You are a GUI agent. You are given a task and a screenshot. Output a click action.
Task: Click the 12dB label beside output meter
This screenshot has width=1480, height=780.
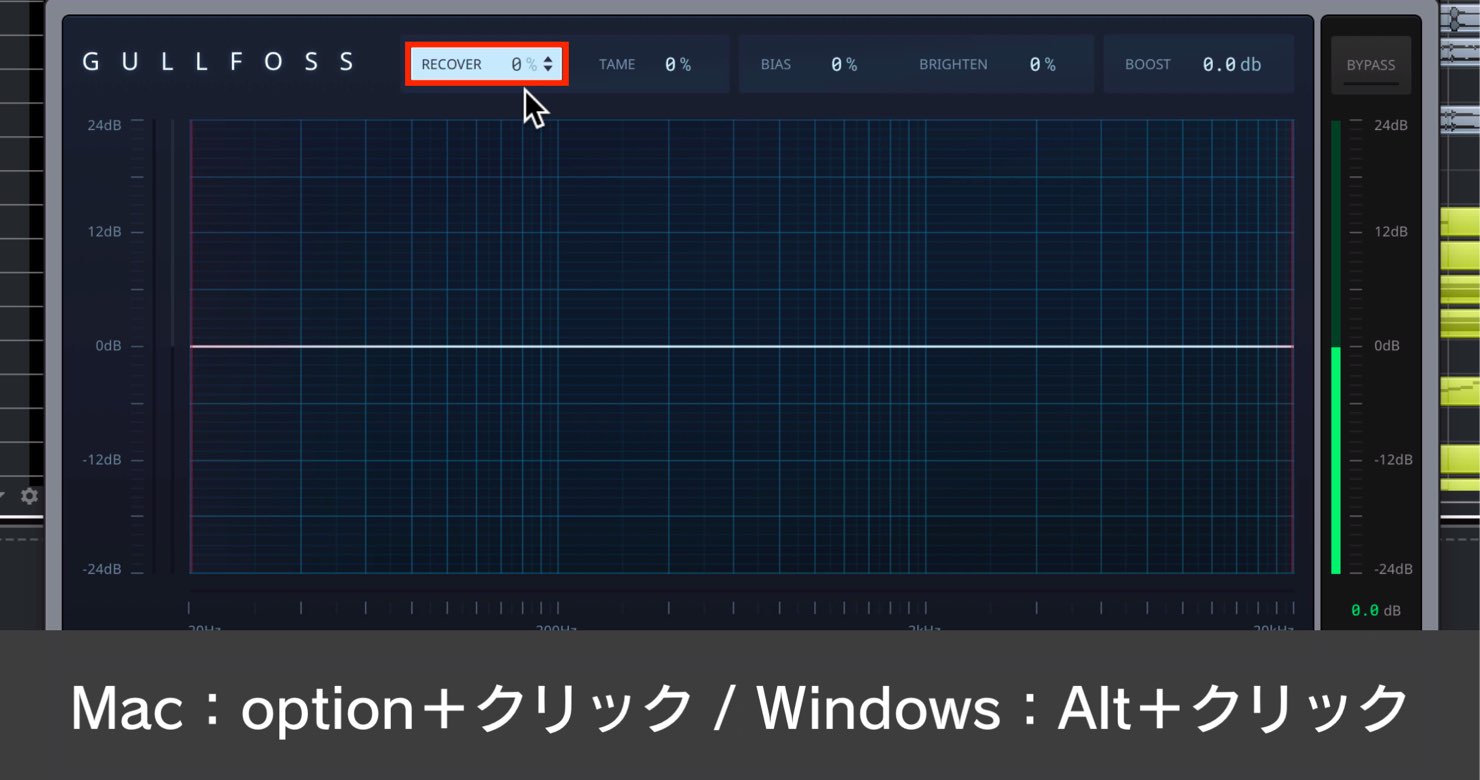(1391, 231)
